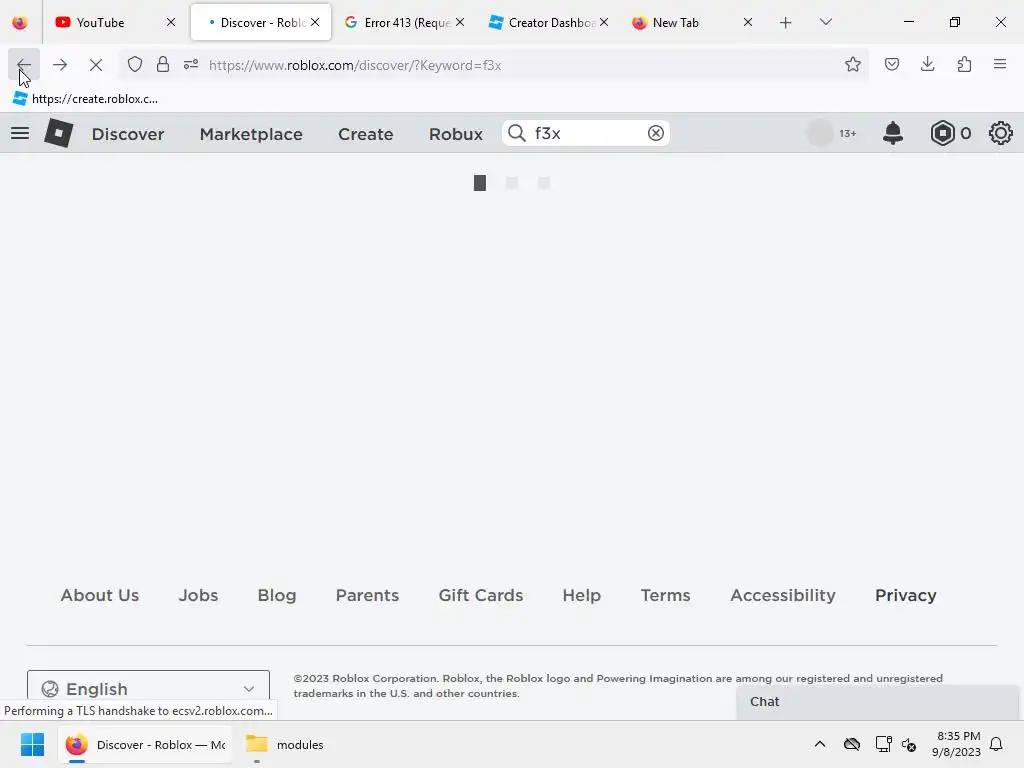The image size is (1024, 768).
Task: Open the extensions puzzle icon
Action: point(964,64)
